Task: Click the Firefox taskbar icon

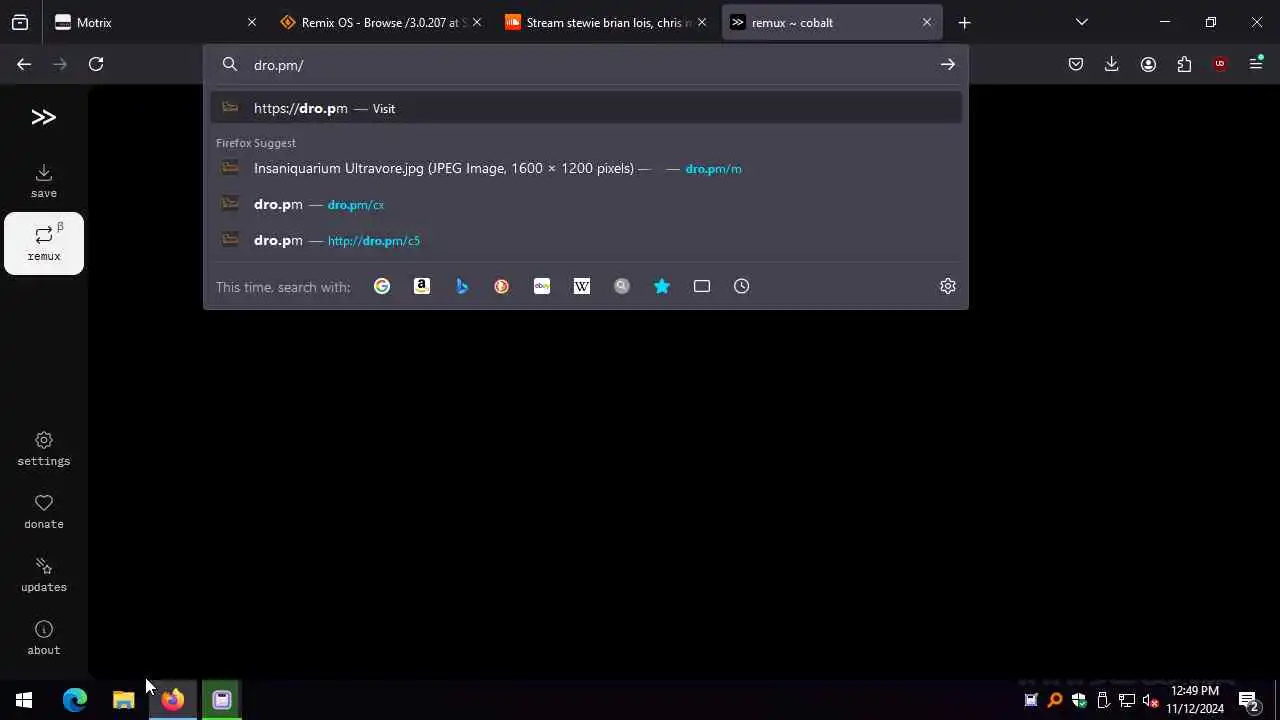Action: point(173,700)
